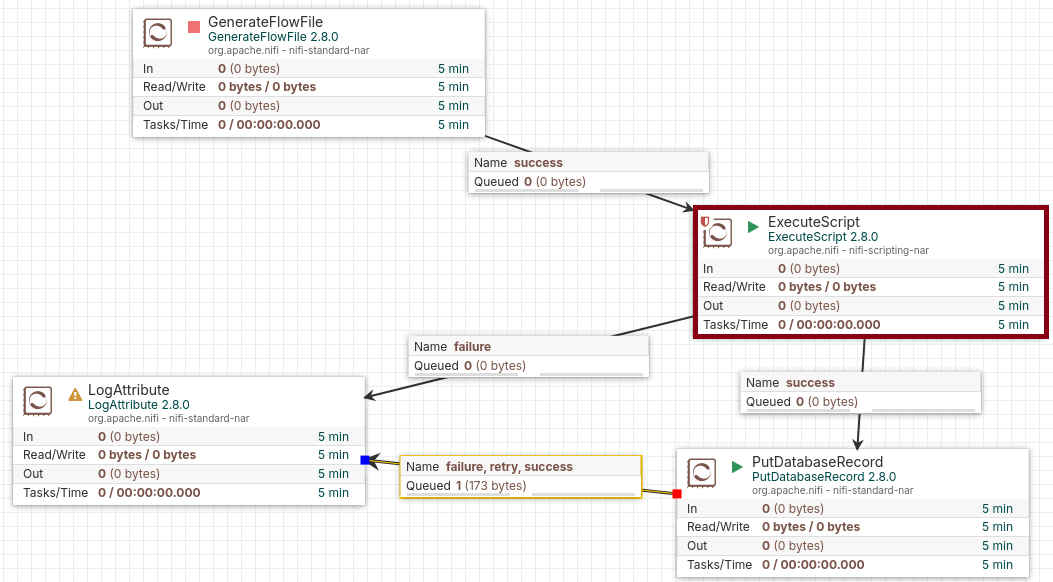Click the Read/Write row of LogAttribute
1053x582 pixels.
189,455
